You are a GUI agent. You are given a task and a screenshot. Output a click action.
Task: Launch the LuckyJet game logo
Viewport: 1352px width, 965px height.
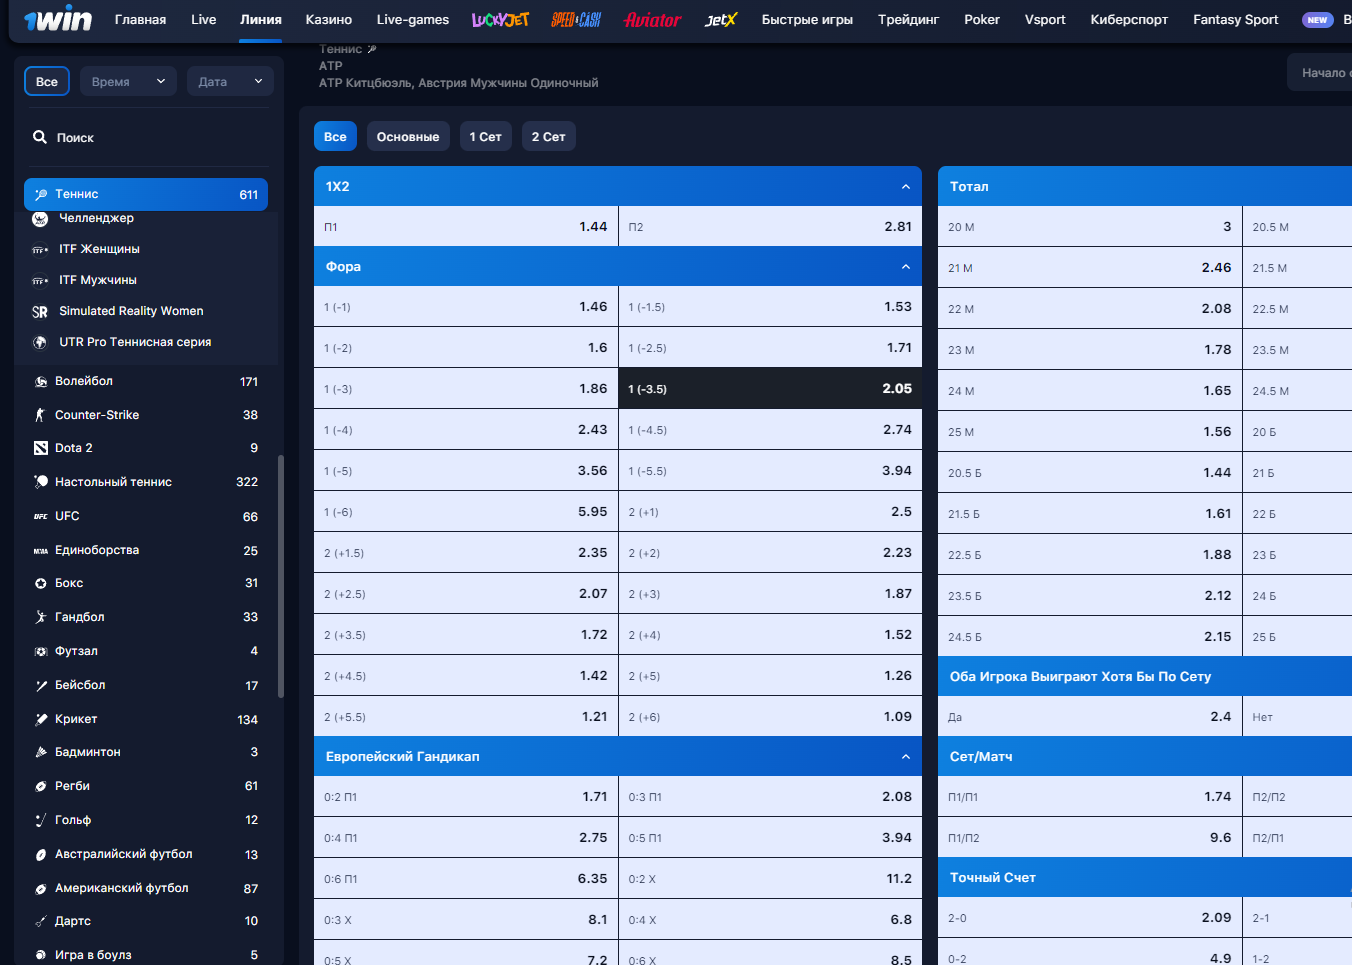500,20
